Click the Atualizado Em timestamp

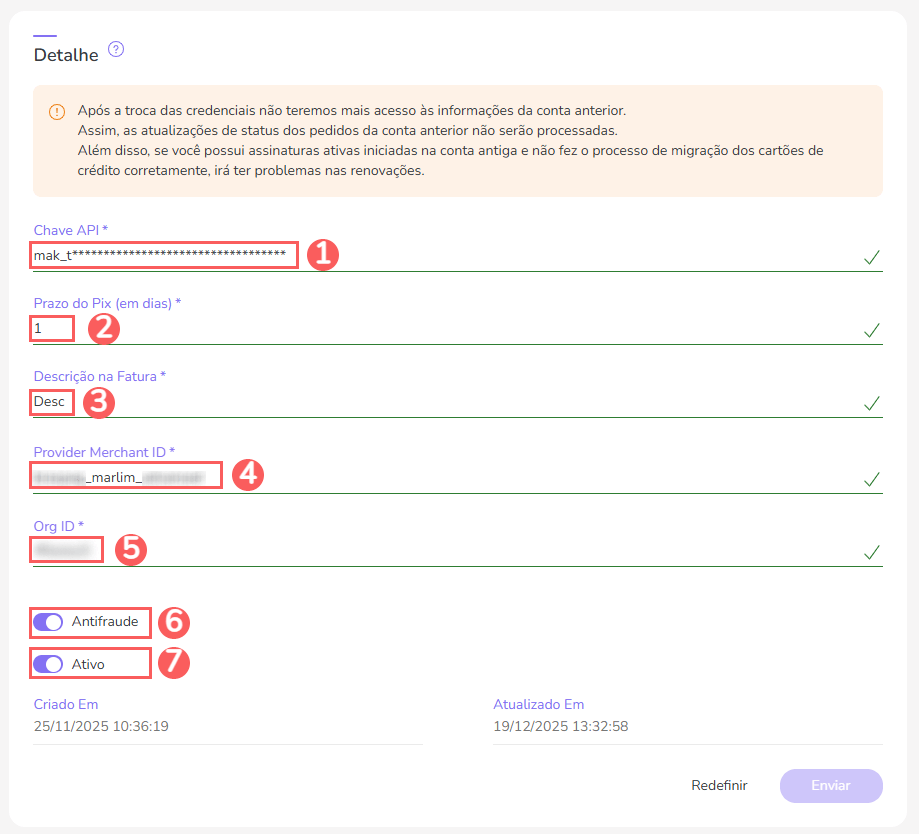[560, 726]
